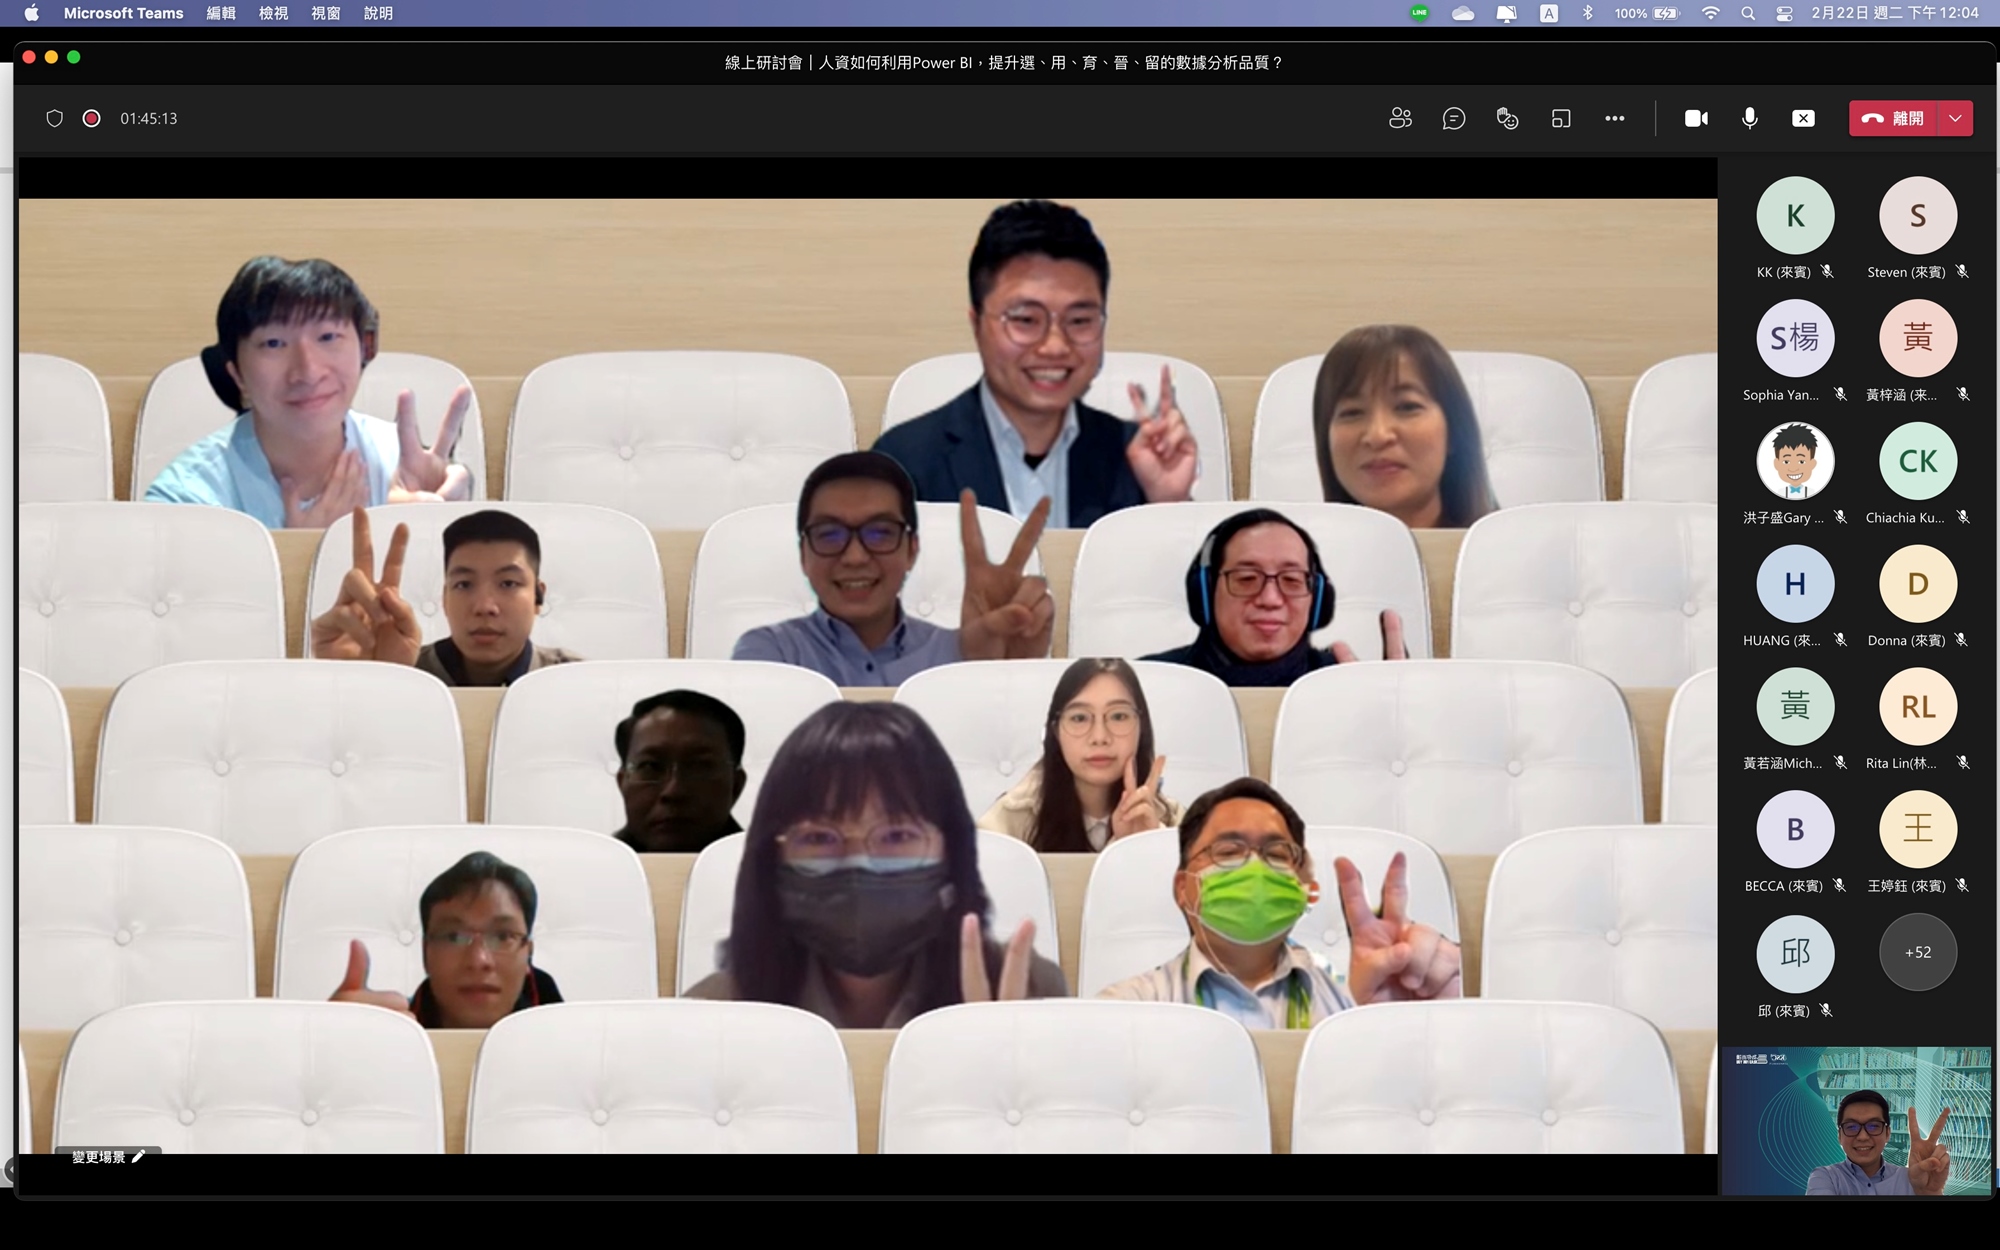The image size is (2000, 1250).
Task: Open the input source A menu
Action: pyautogui.click(x=1548, y=13)
